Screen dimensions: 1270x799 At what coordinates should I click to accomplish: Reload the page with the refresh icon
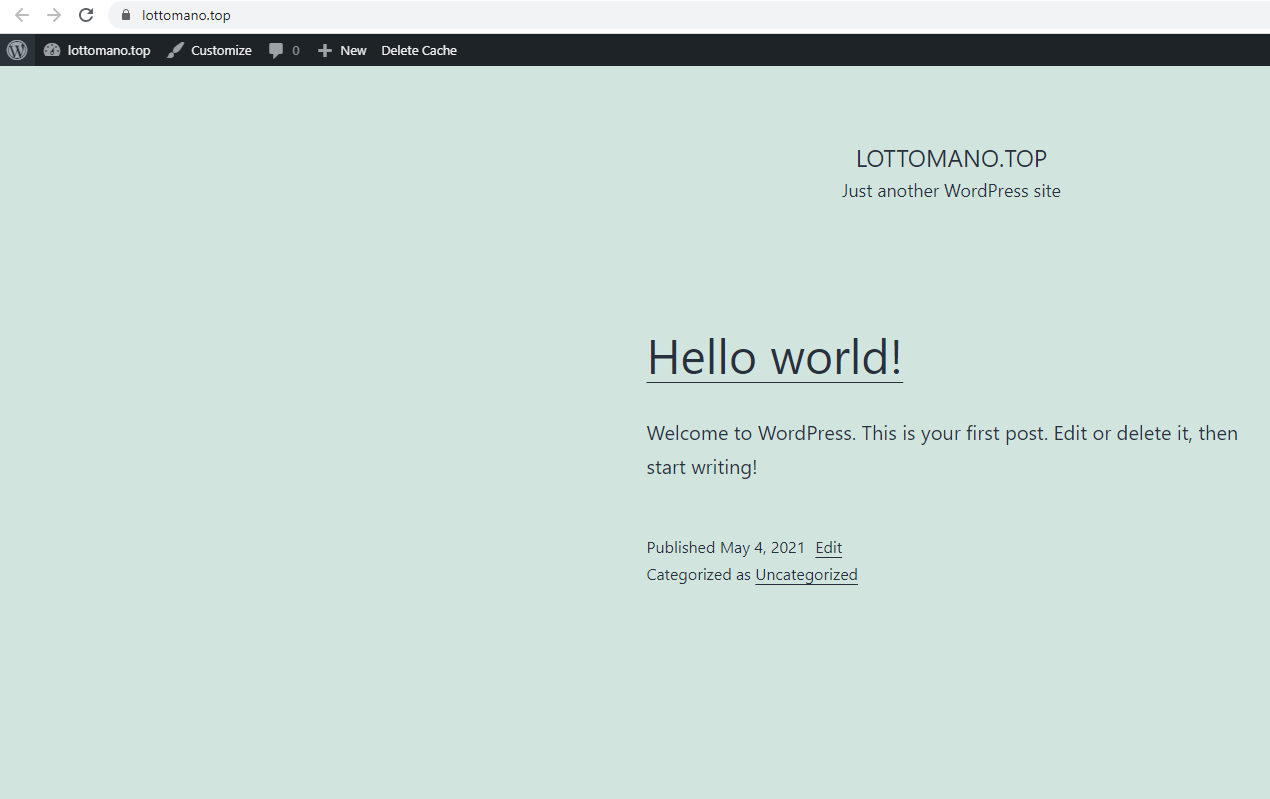point(86,15)
